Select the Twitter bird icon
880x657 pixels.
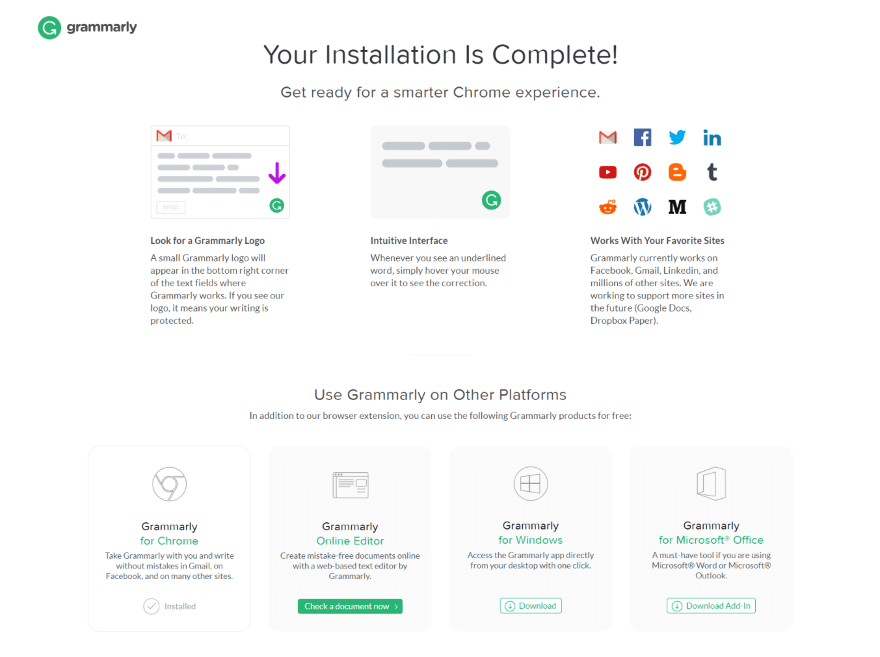point(677,138)
